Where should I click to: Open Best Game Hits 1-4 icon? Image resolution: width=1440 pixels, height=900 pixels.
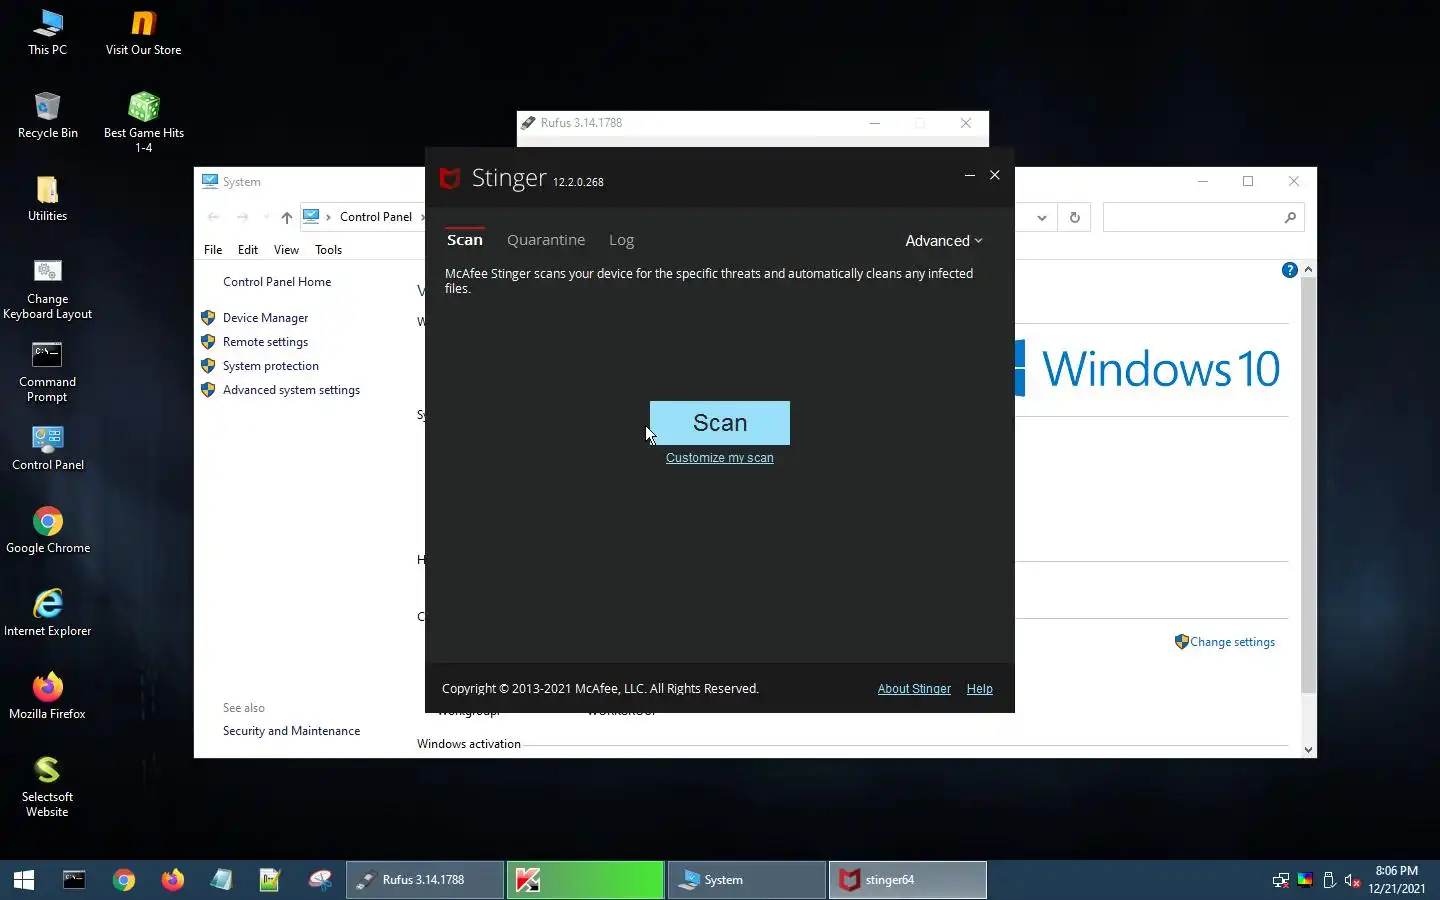tap(143, 122)
